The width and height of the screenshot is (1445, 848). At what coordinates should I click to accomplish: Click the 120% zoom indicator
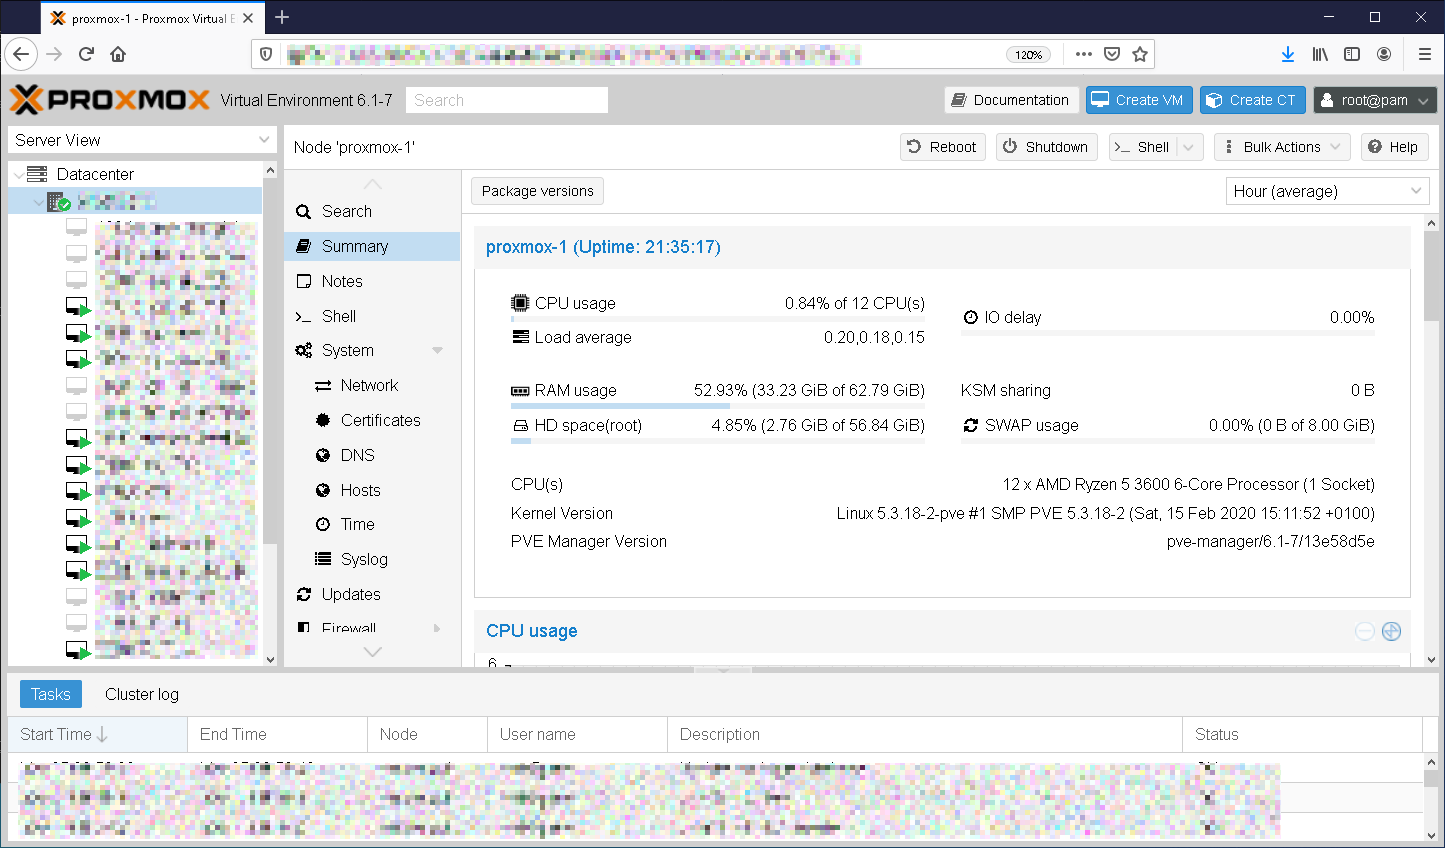[x=1028, y=54]
